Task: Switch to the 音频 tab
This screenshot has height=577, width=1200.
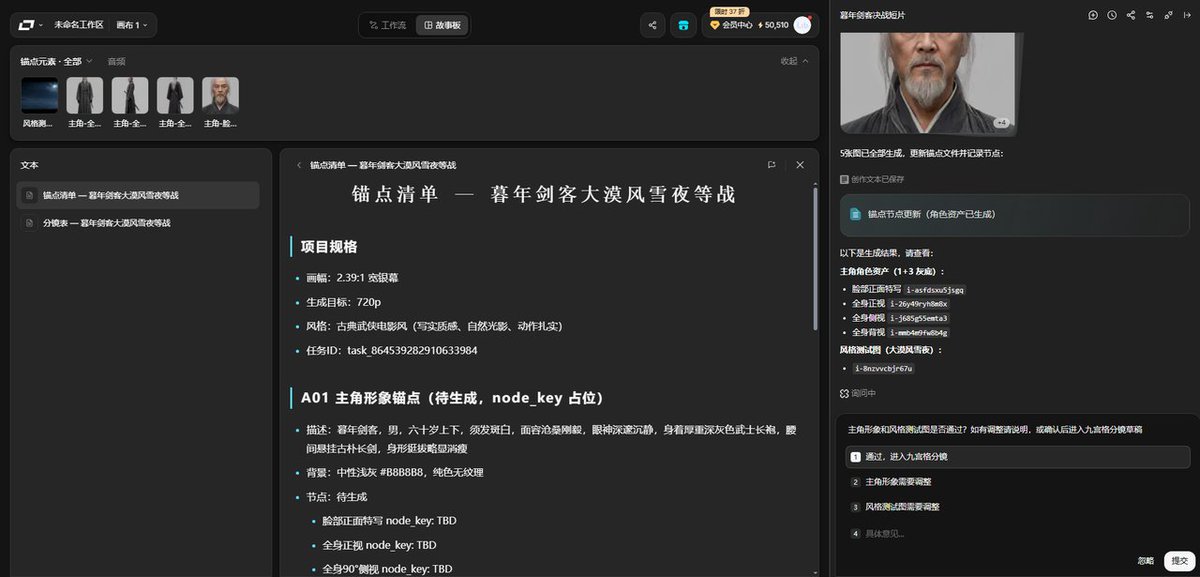Action: click(x=117, y=61)
